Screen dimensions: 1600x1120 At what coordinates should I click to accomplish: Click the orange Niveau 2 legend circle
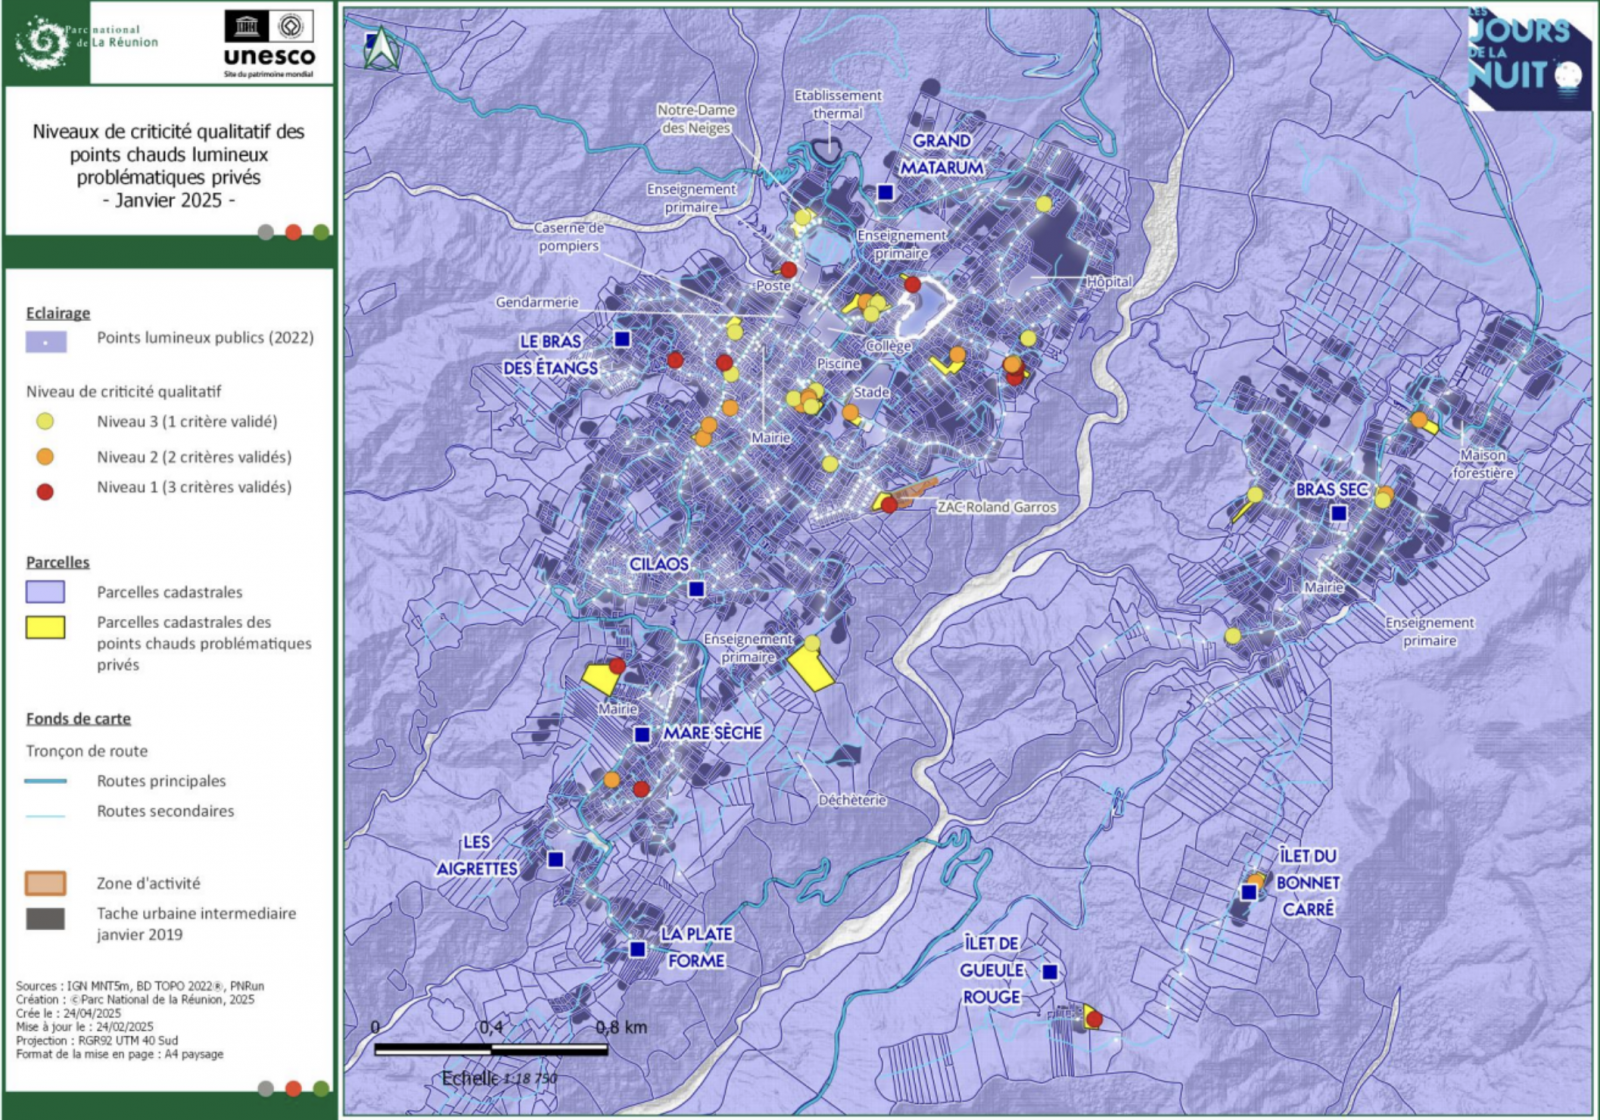[x=45, y=457]
